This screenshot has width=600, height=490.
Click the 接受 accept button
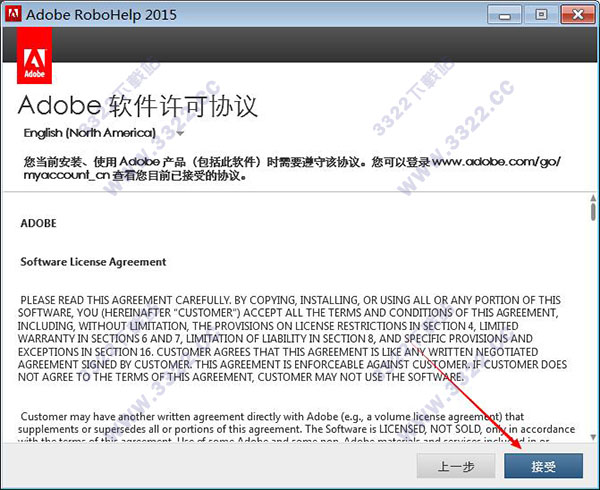[543, 466]
